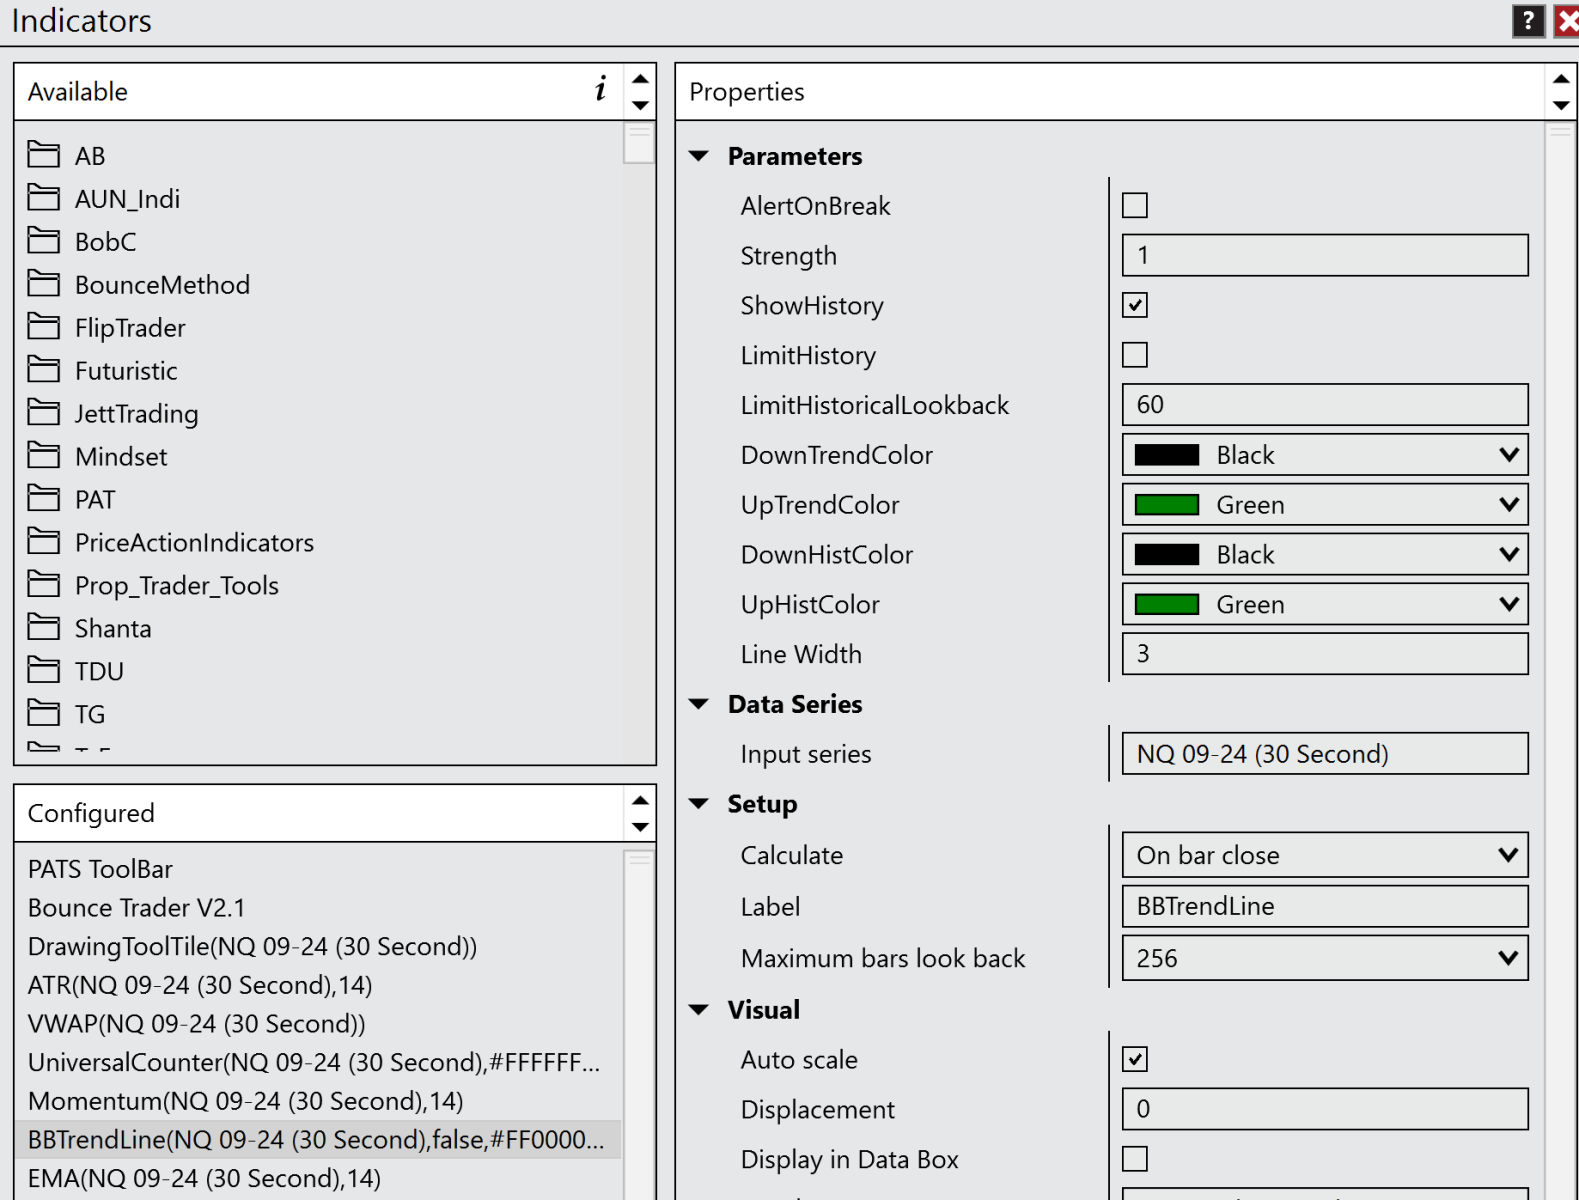Viewport: 1579px width, 1200px height.
Task: Open the PAT folder icon
Action: tap(43, 498)
